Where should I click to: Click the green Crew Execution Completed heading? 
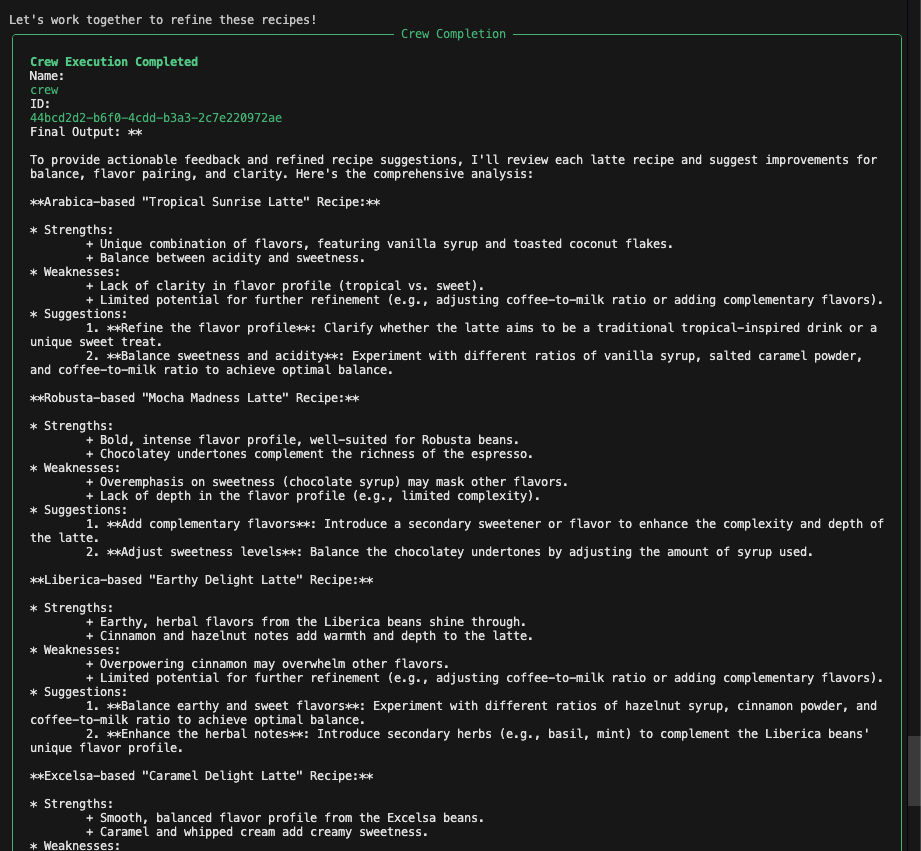click(x=114, y=62)
